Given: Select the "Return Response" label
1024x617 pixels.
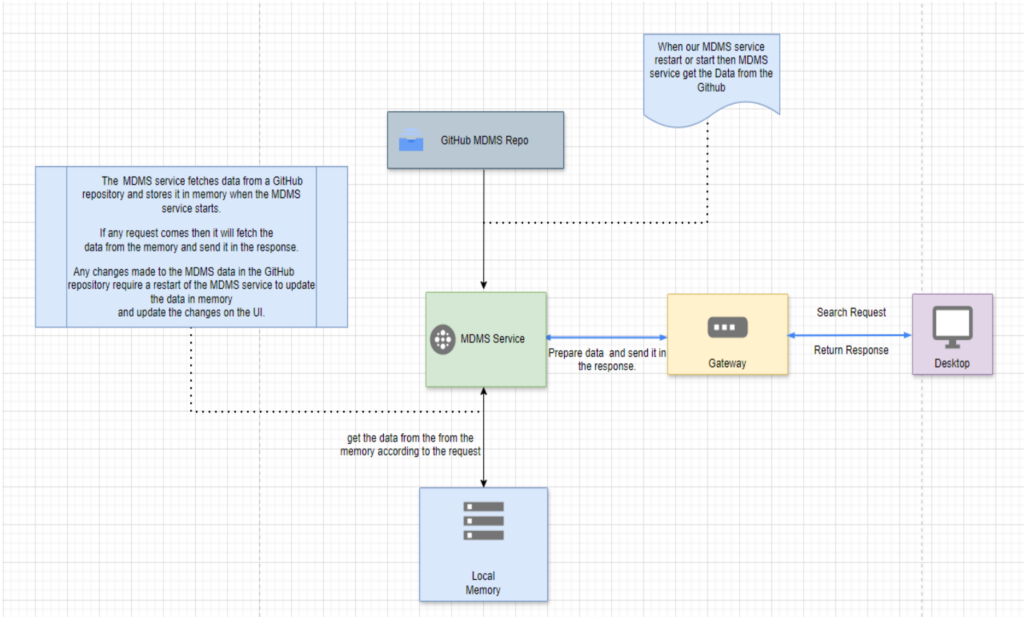Looking at the screenshot, I should pyautogui.click(x=851, y=350).
